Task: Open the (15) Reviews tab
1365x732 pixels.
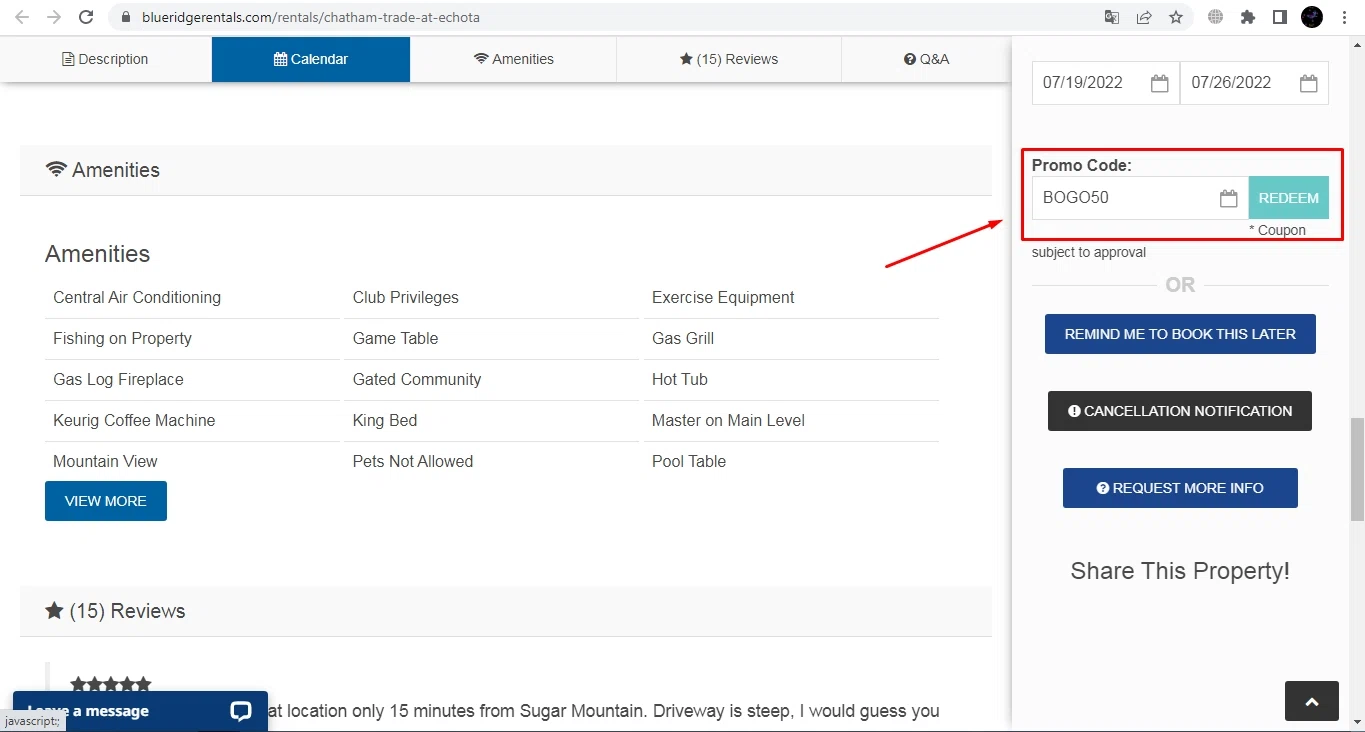Action: coord(729,59)
